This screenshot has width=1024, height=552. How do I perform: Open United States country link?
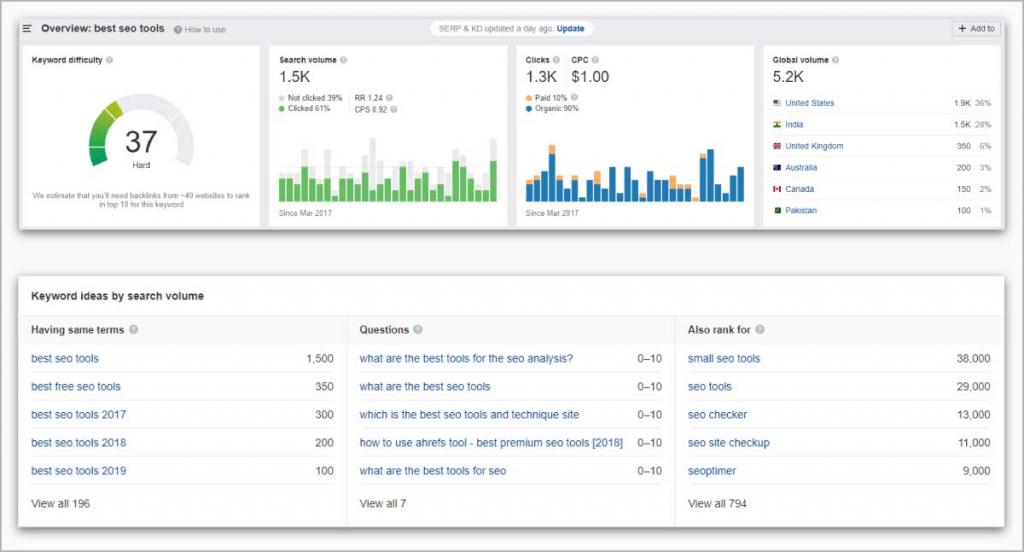point(810,103)
